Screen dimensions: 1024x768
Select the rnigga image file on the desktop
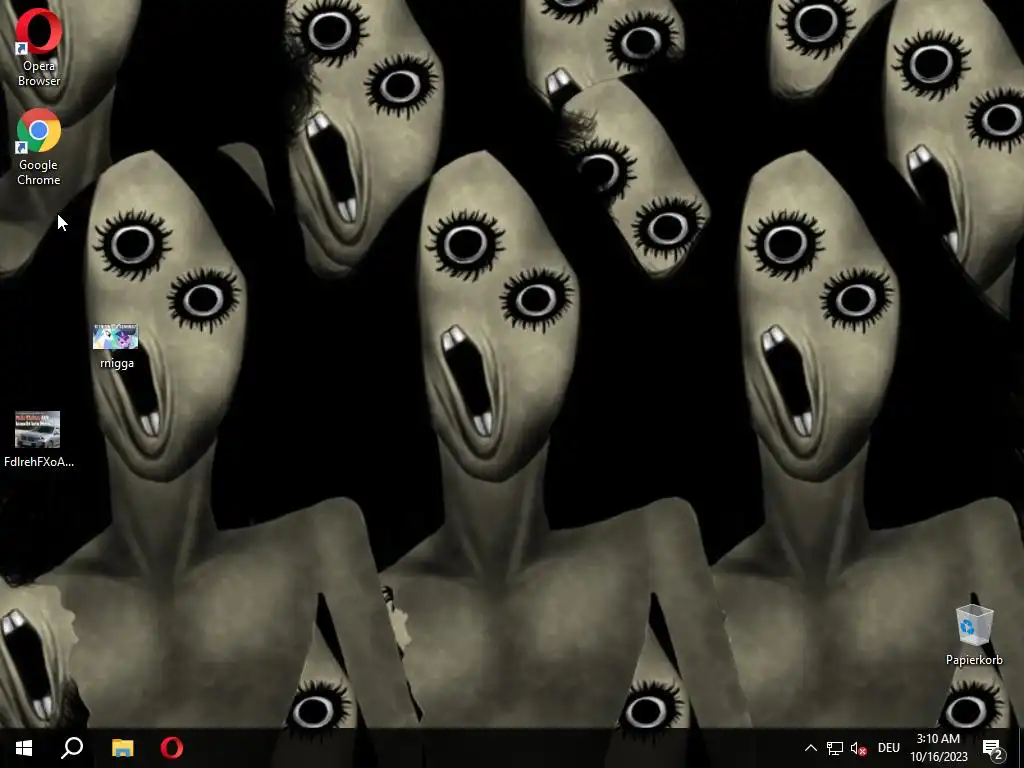pos(116,346)
